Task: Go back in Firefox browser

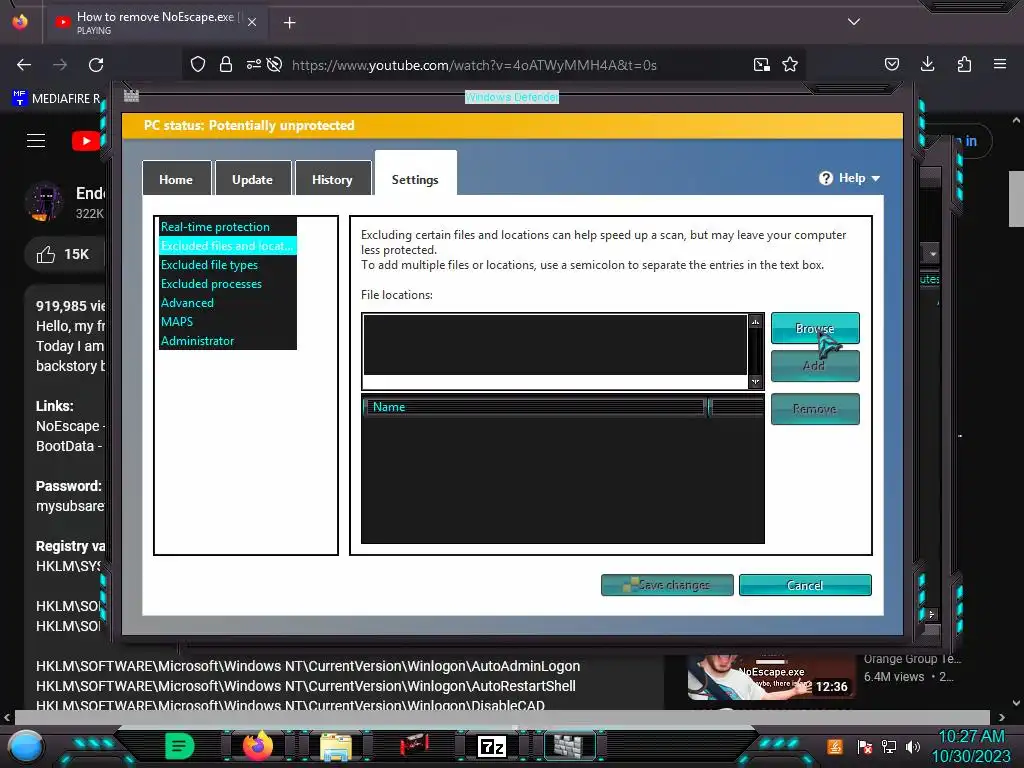Action: (x=24, y=65)
